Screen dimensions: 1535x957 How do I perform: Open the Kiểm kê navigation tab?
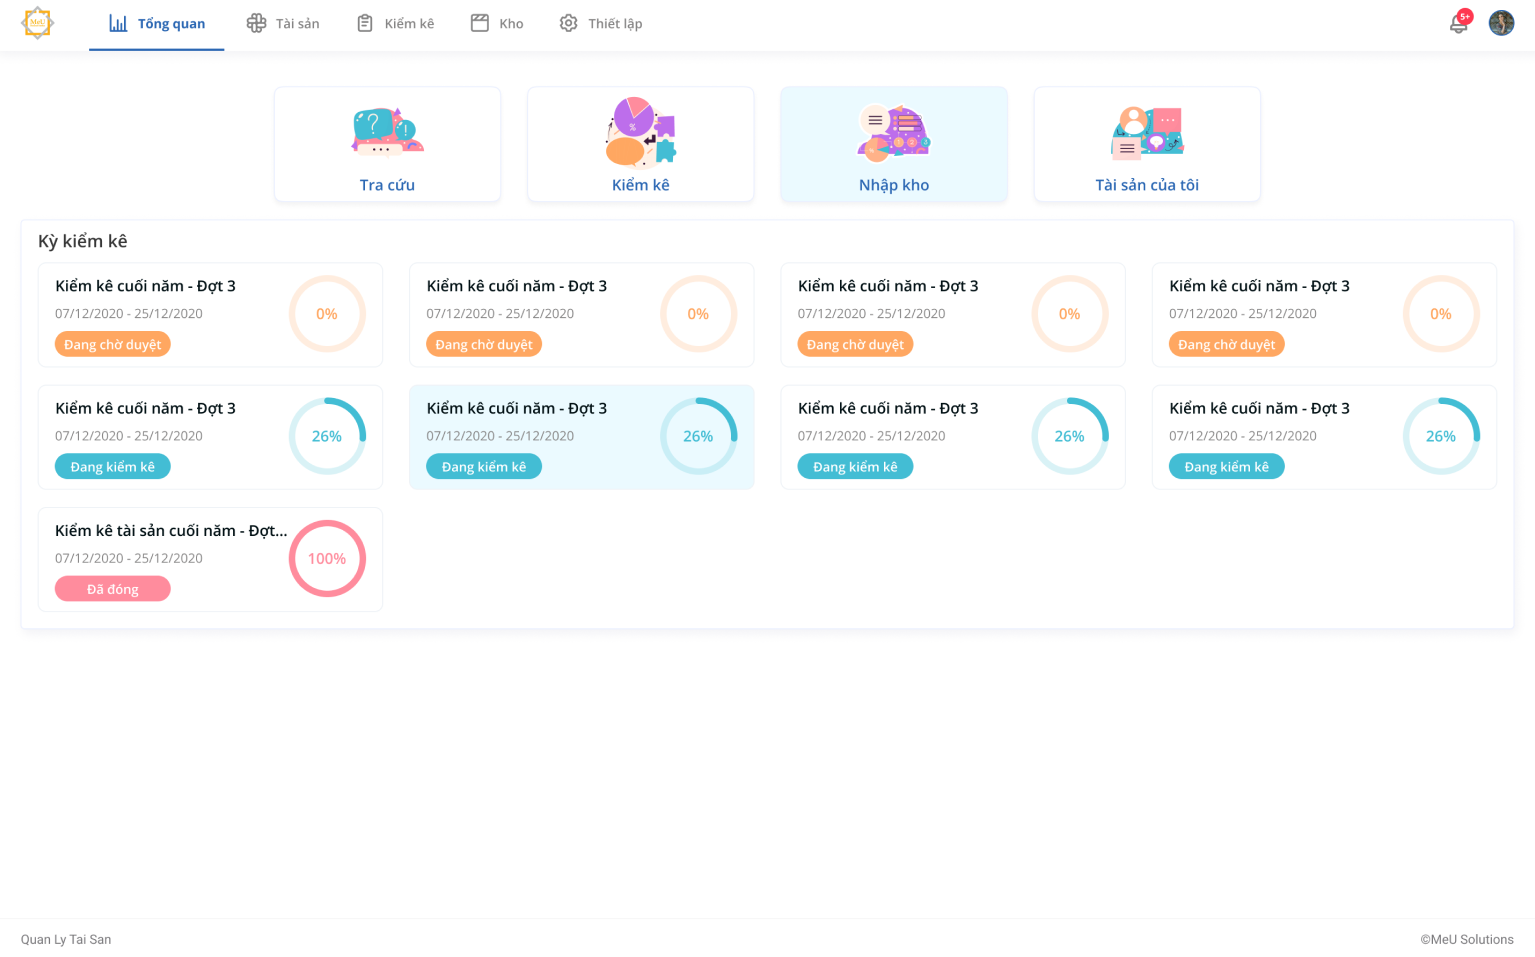click(x=396, y=23)
